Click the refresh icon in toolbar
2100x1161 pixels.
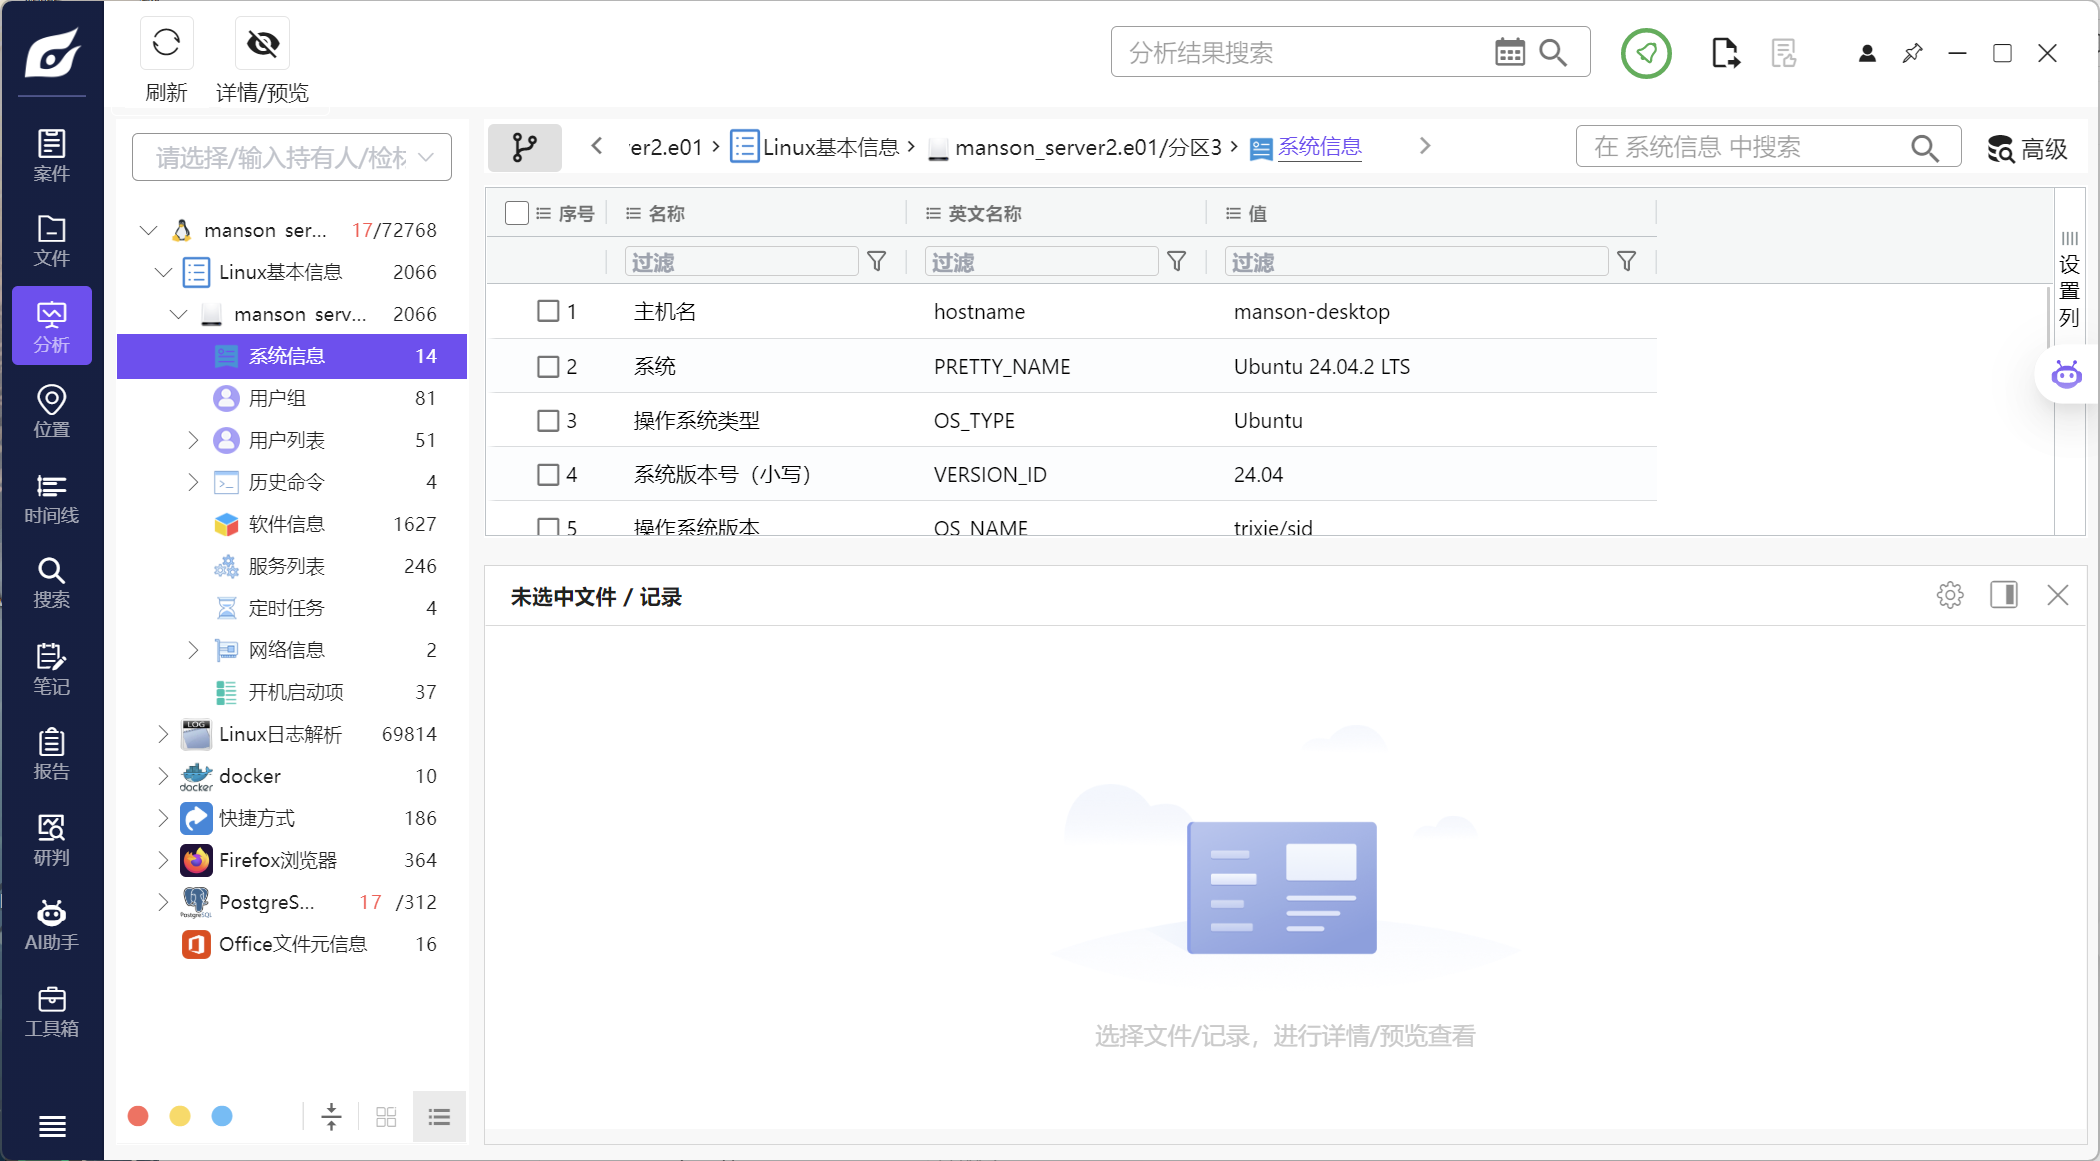[166, 43]
